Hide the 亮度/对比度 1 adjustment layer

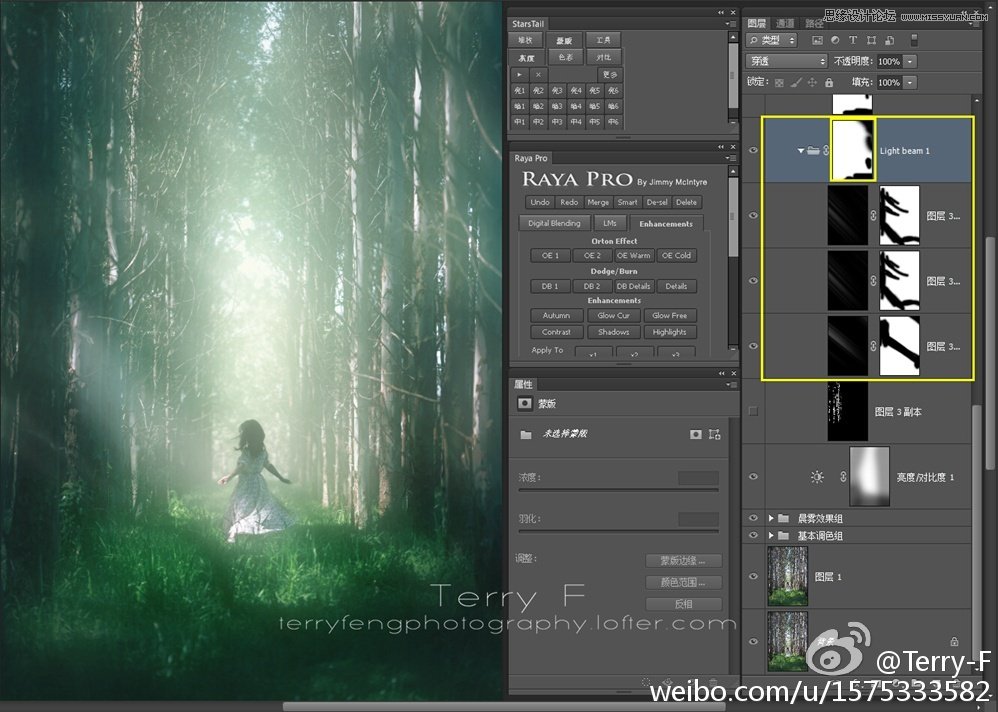(x=753, y=477)
